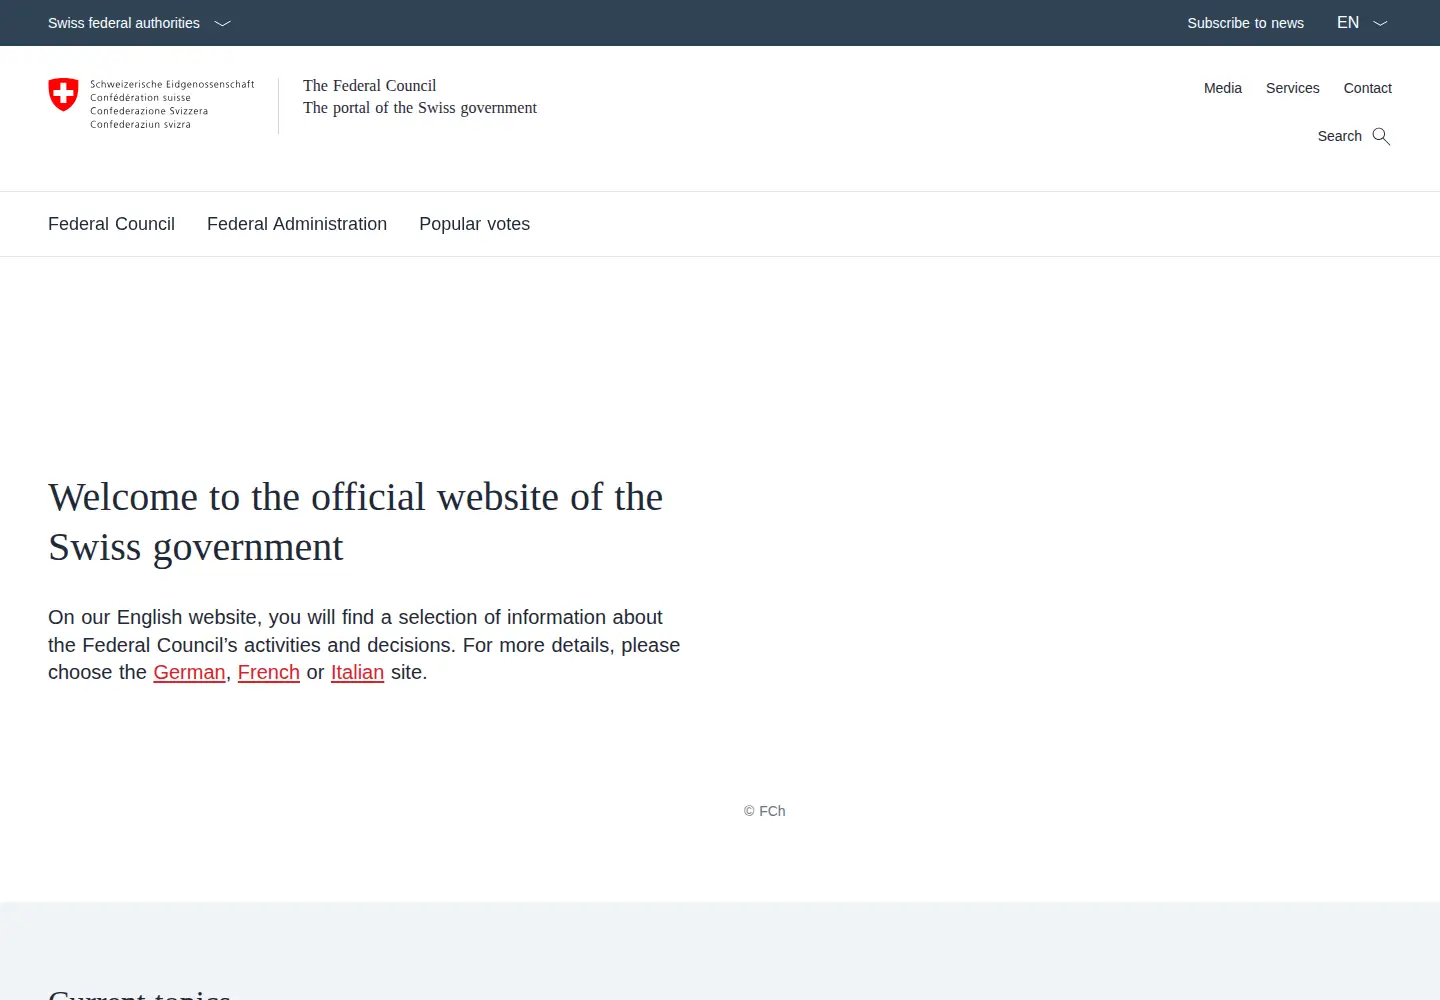Go to the Services page
This screenshot has height=1000, width=1440.
[1292, 88]
